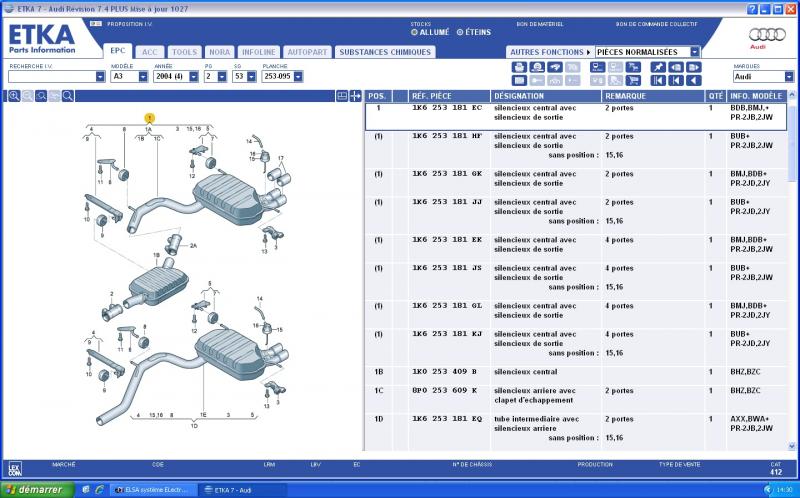Open the RECHERCHE I.V. dropdown arrow
The width and height of the screenshot is (800, 498).
100,77
